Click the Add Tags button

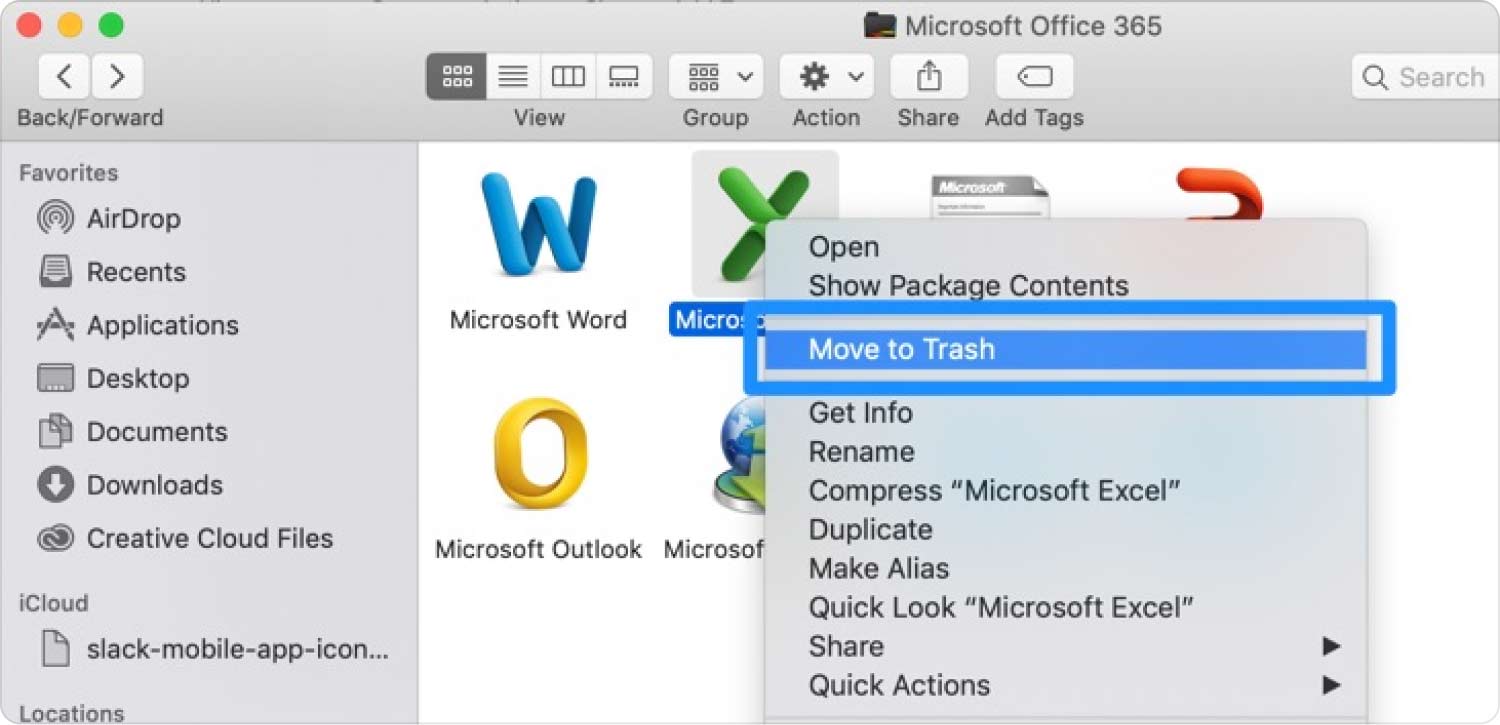(1034, 76)
